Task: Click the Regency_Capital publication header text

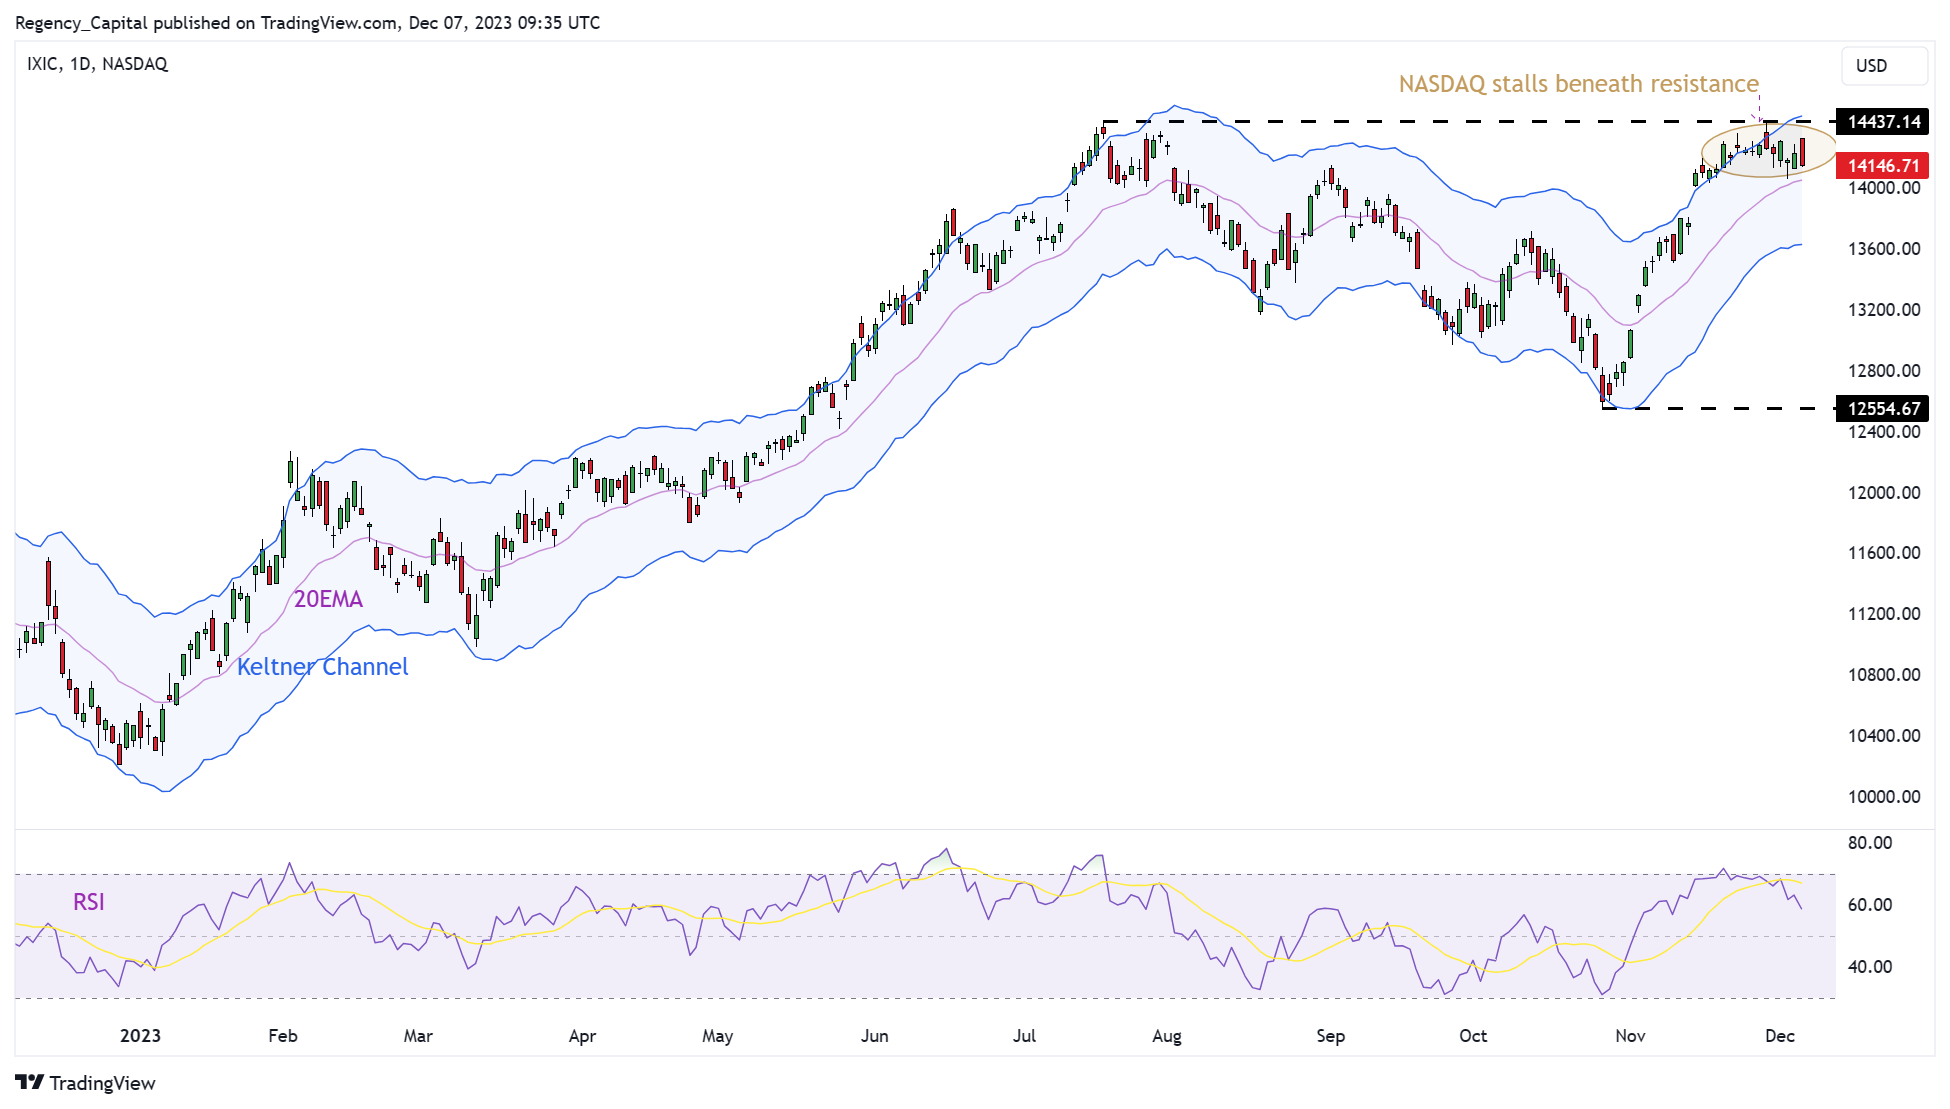Action: tap(308, 22)
